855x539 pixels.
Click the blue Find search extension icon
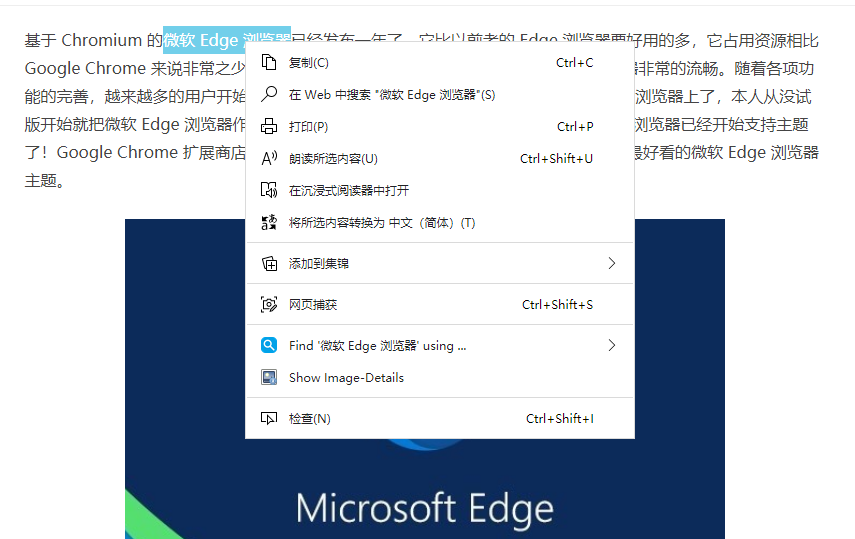[269, 345]
